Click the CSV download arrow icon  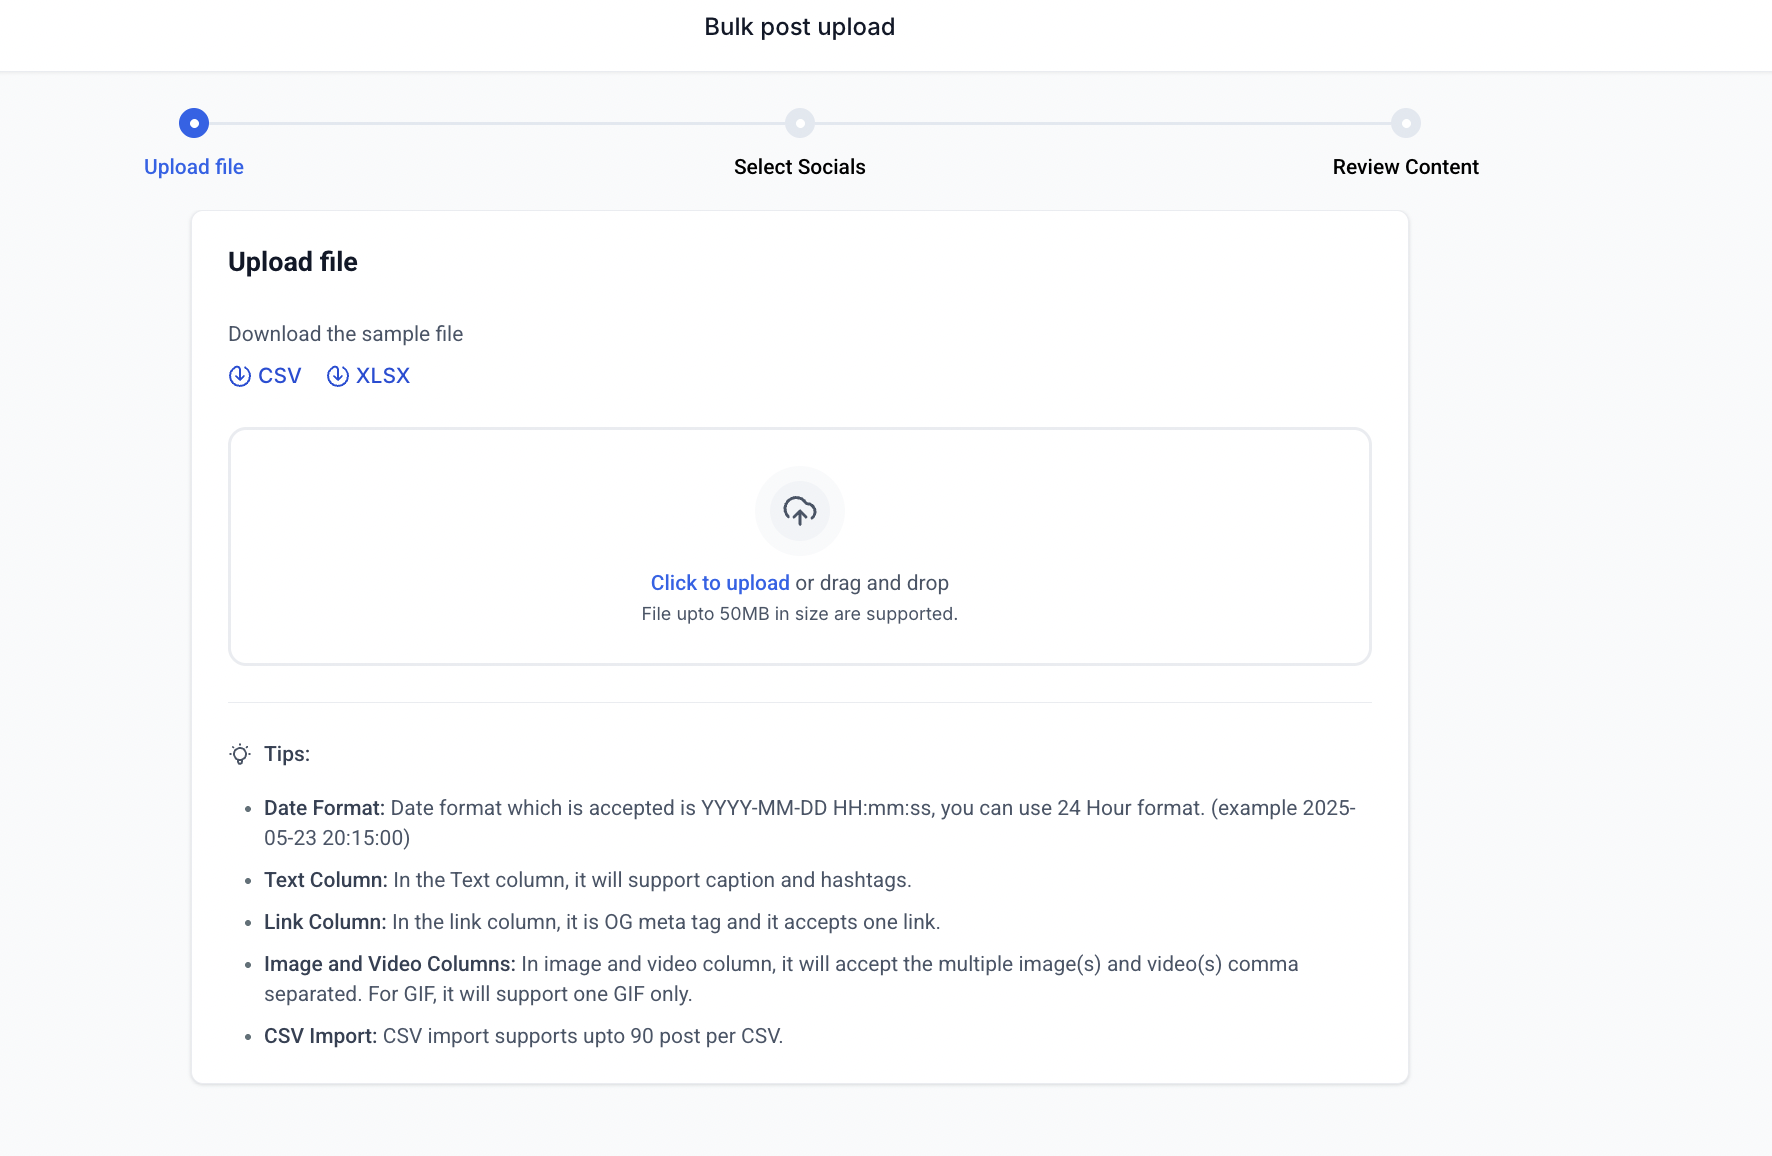240,376
